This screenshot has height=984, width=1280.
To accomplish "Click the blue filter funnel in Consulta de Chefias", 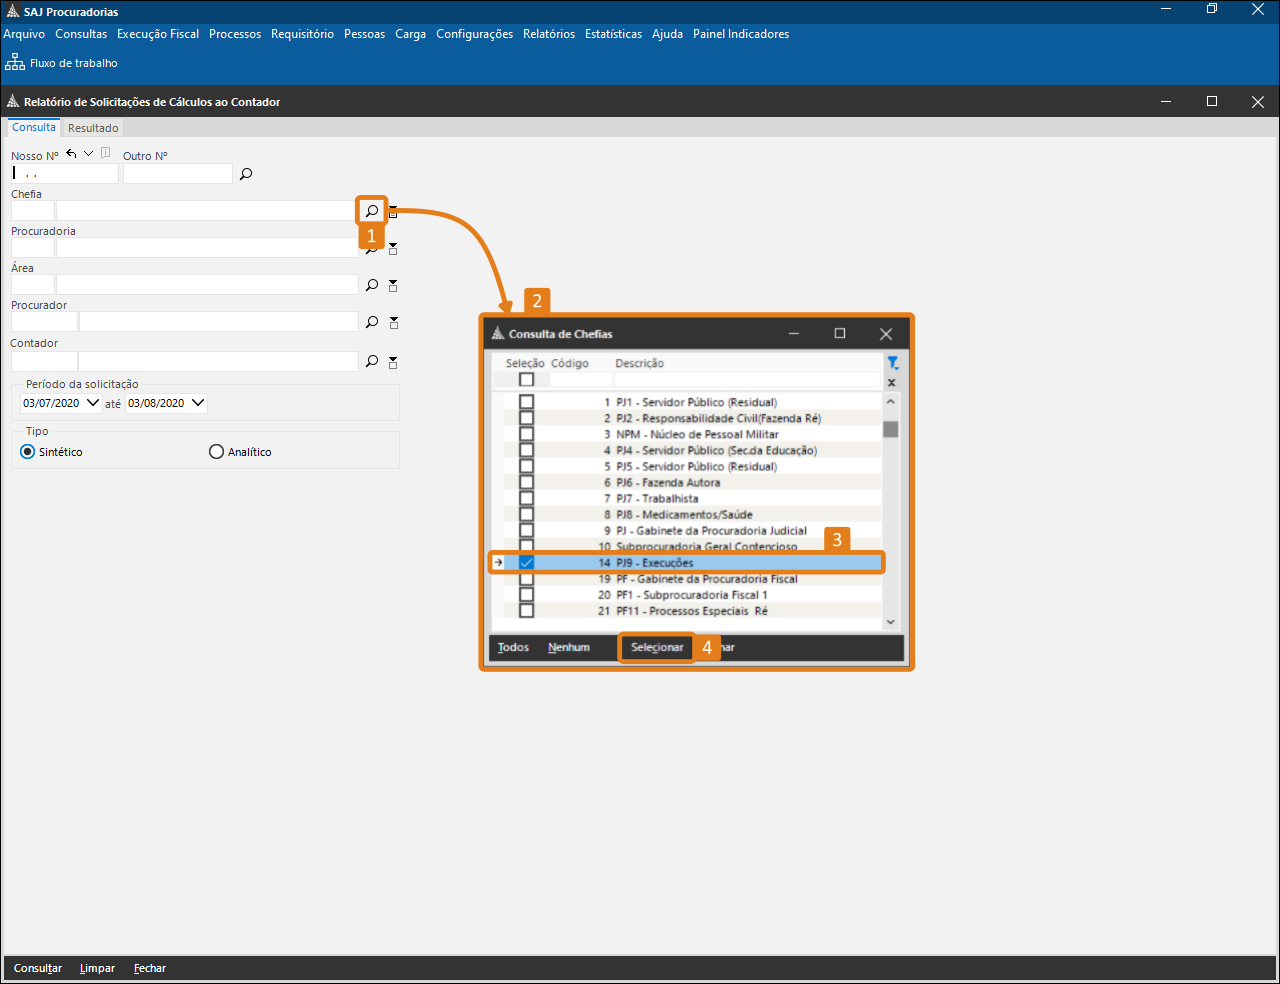I will [x=892, y=363].
